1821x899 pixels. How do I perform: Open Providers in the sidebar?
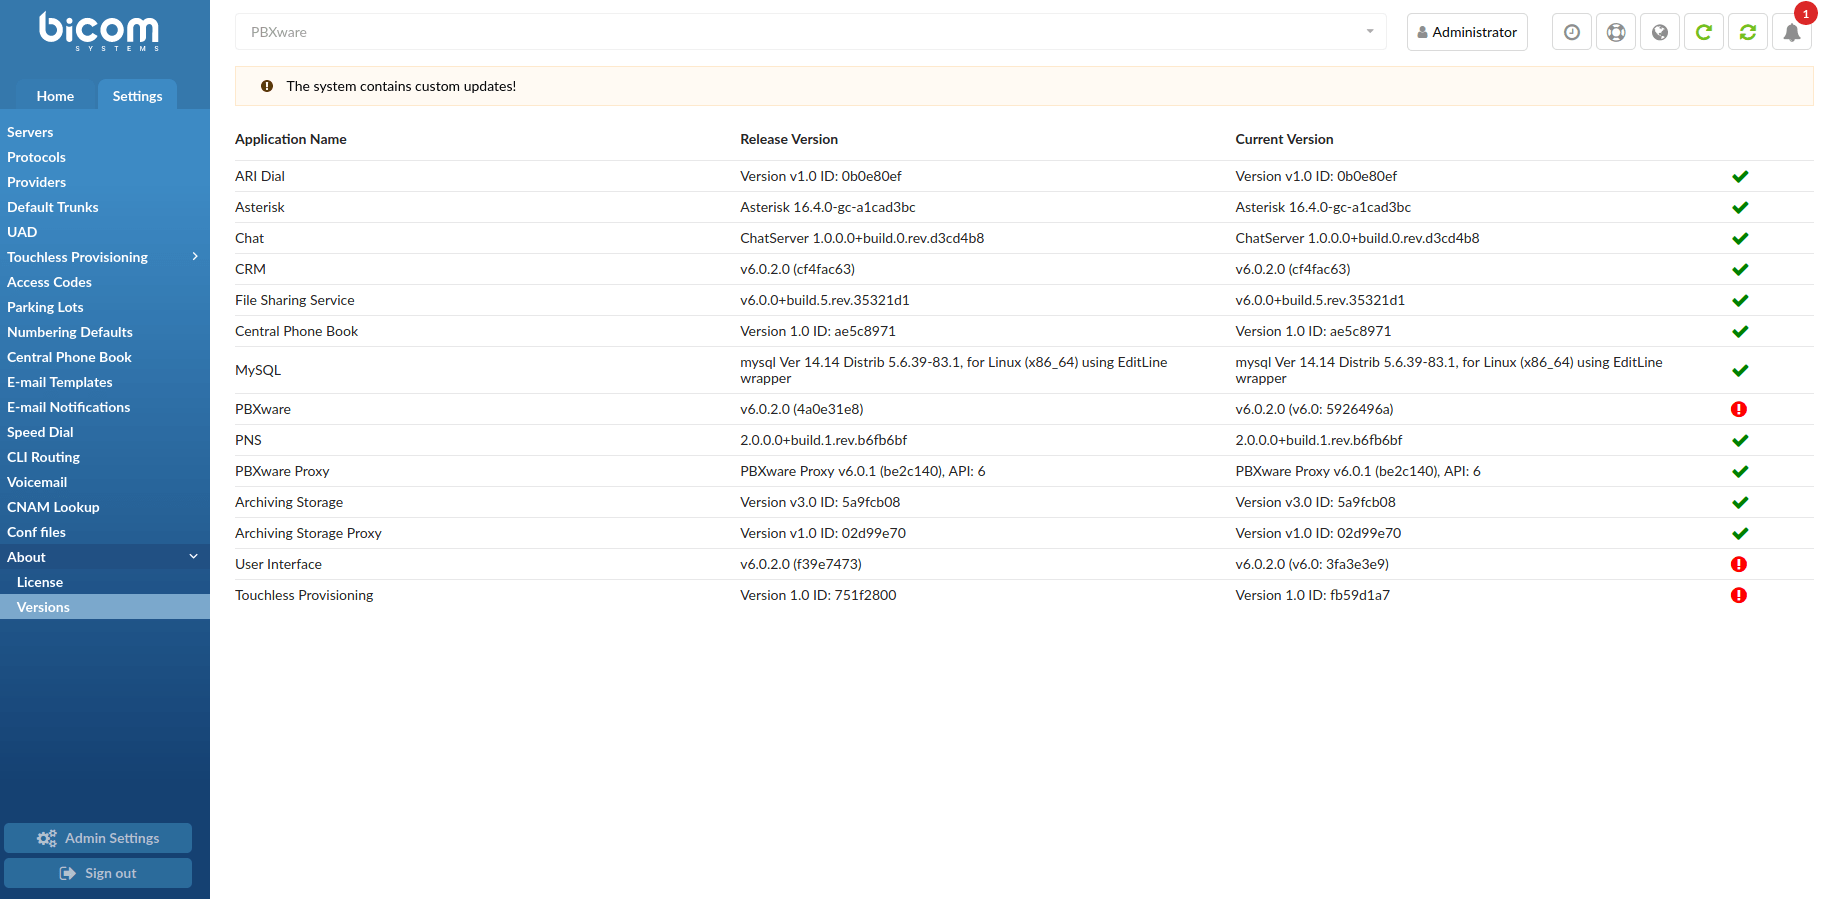(x=36, y=182)
